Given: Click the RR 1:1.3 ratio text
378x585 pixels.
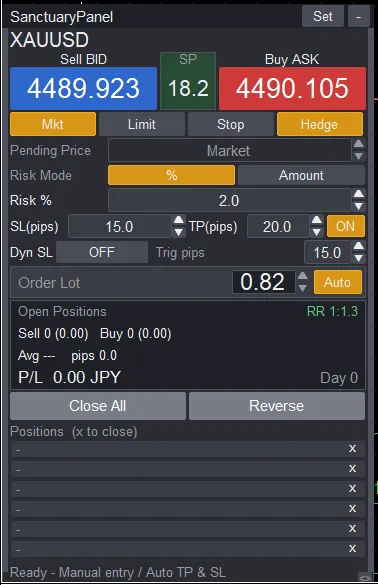Looking at the screenshot, I should [x=332, y=311].
